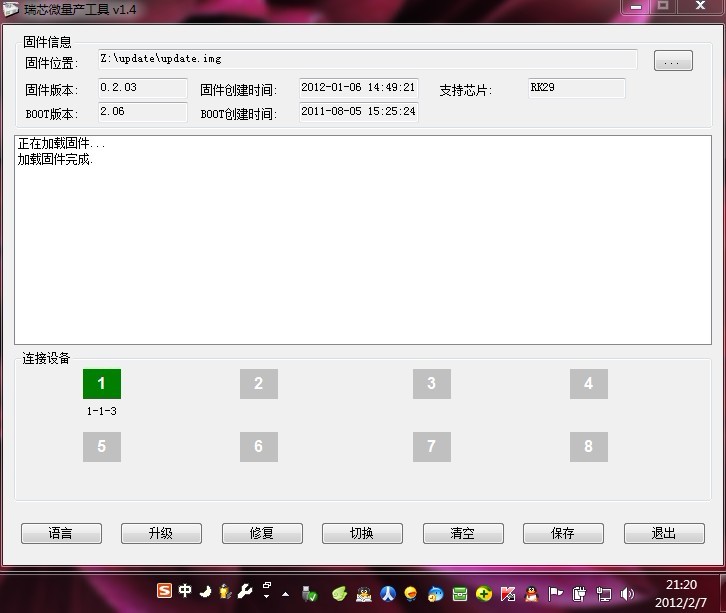Click log line 正在加载固件...
The width and height of the screenshot is (726, 613).
click(61, 144)
